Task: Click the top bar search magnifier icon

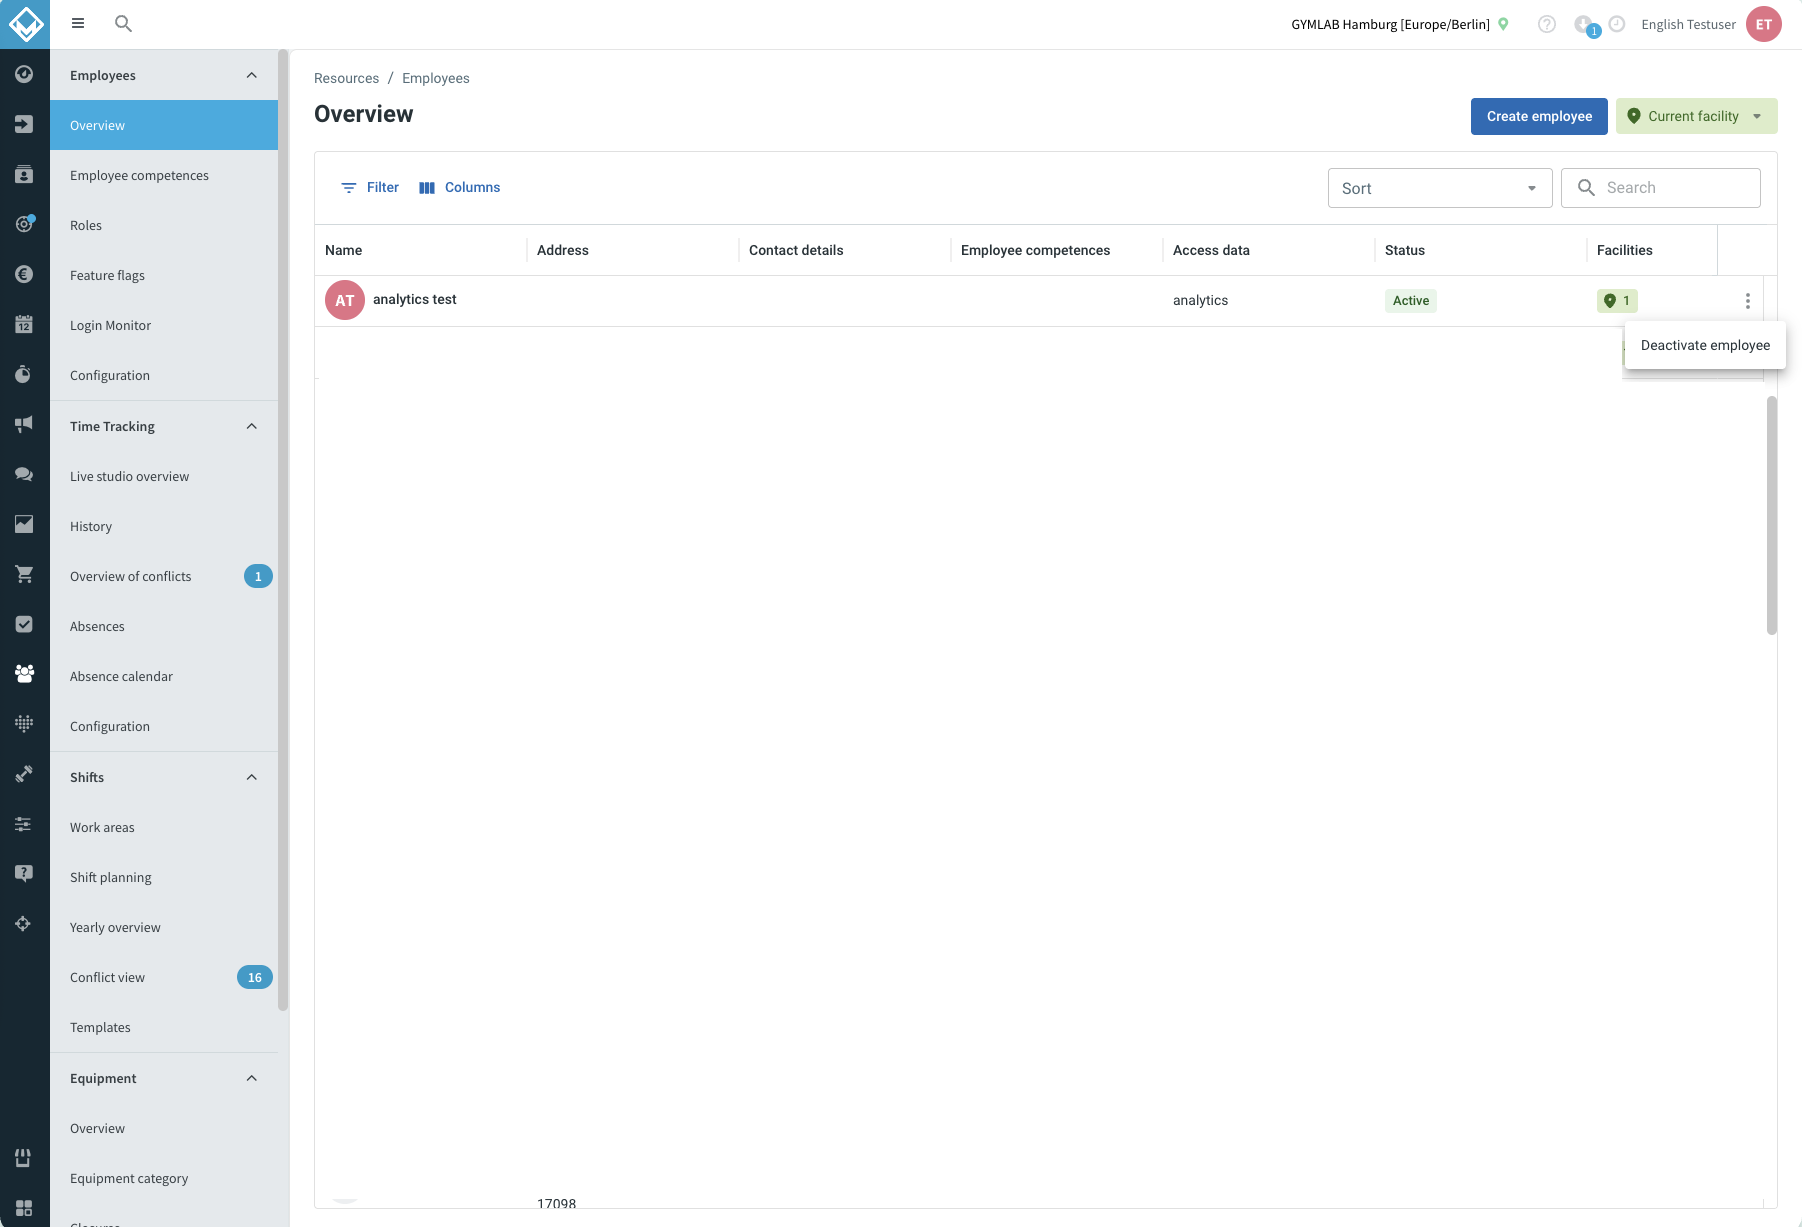Action: click(123, 23)
